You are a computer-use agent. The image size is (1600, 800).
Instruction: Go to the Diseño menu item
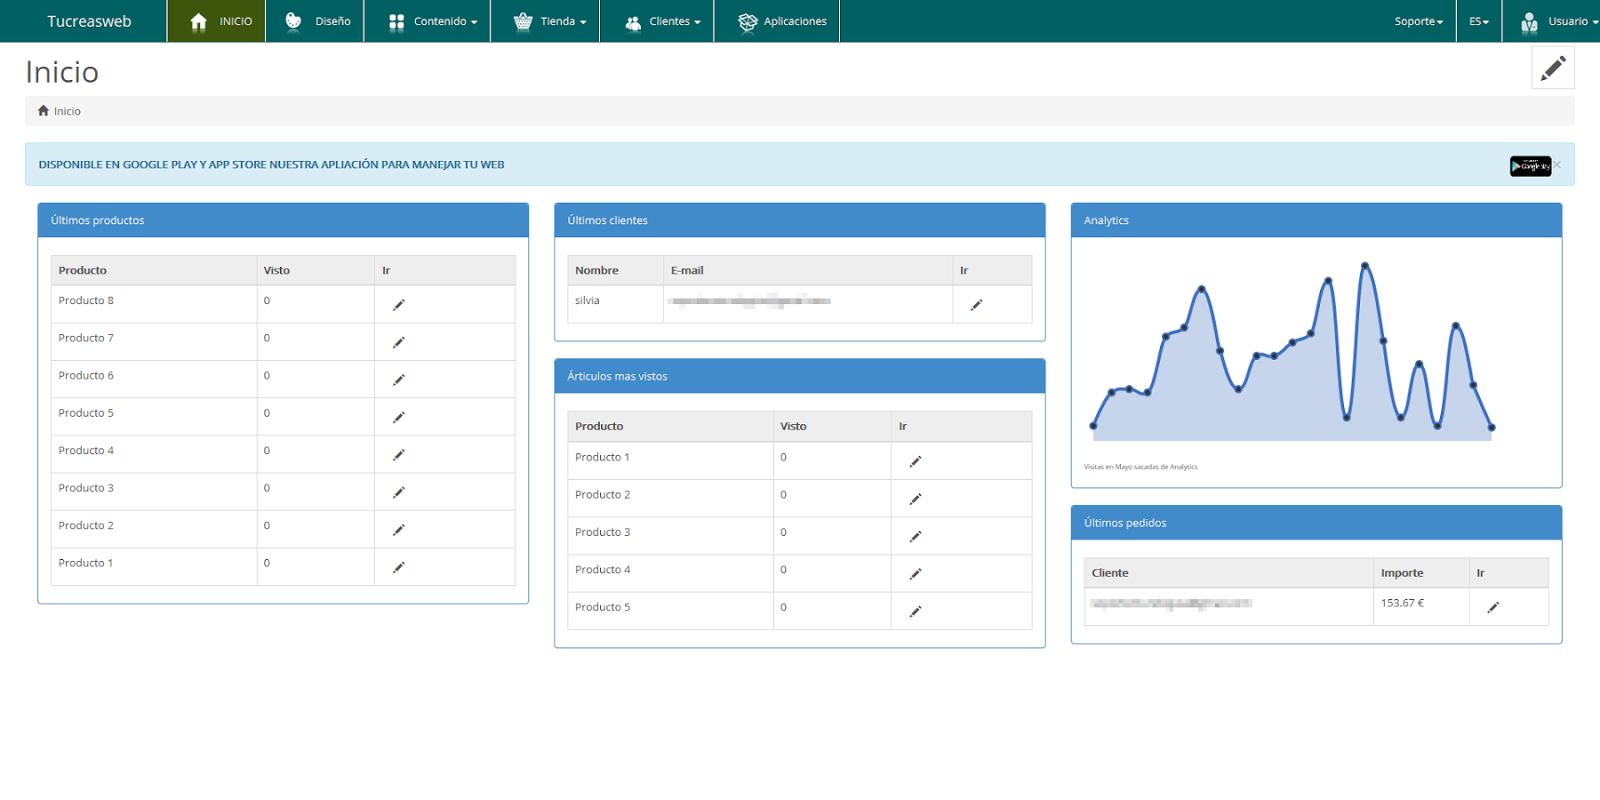coord(318,21)
